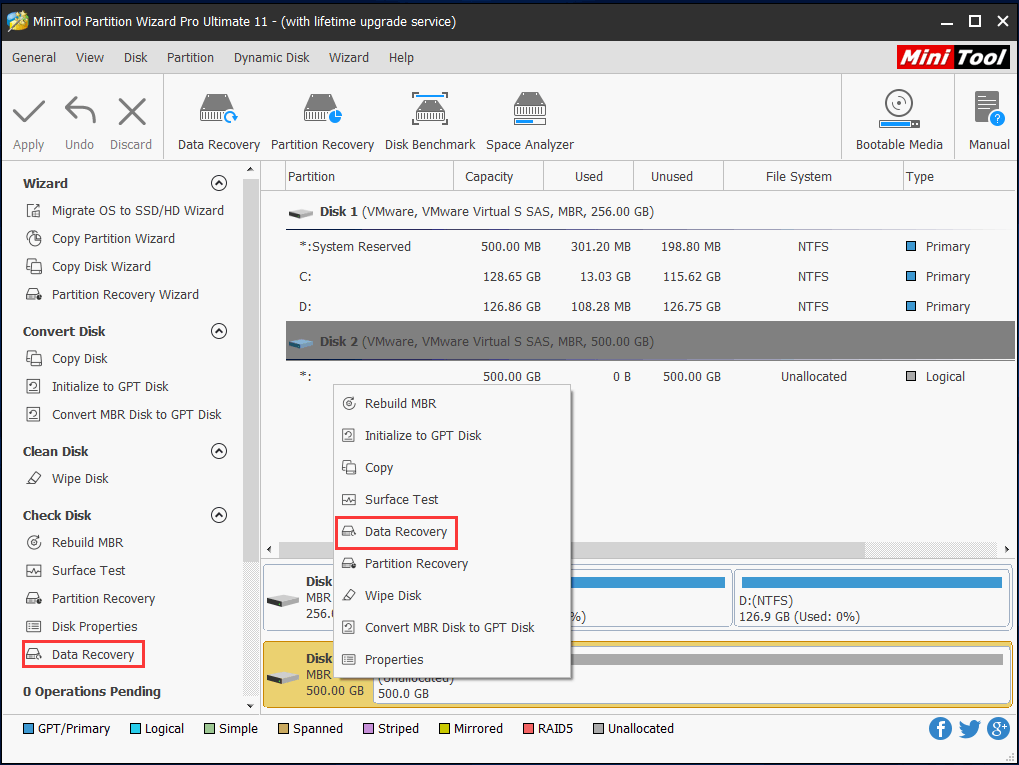Image resolution: width=1019 pixels, height=765 pixels.
Task: Click Surface Test in the sidebar
Action: click(88, 571)
